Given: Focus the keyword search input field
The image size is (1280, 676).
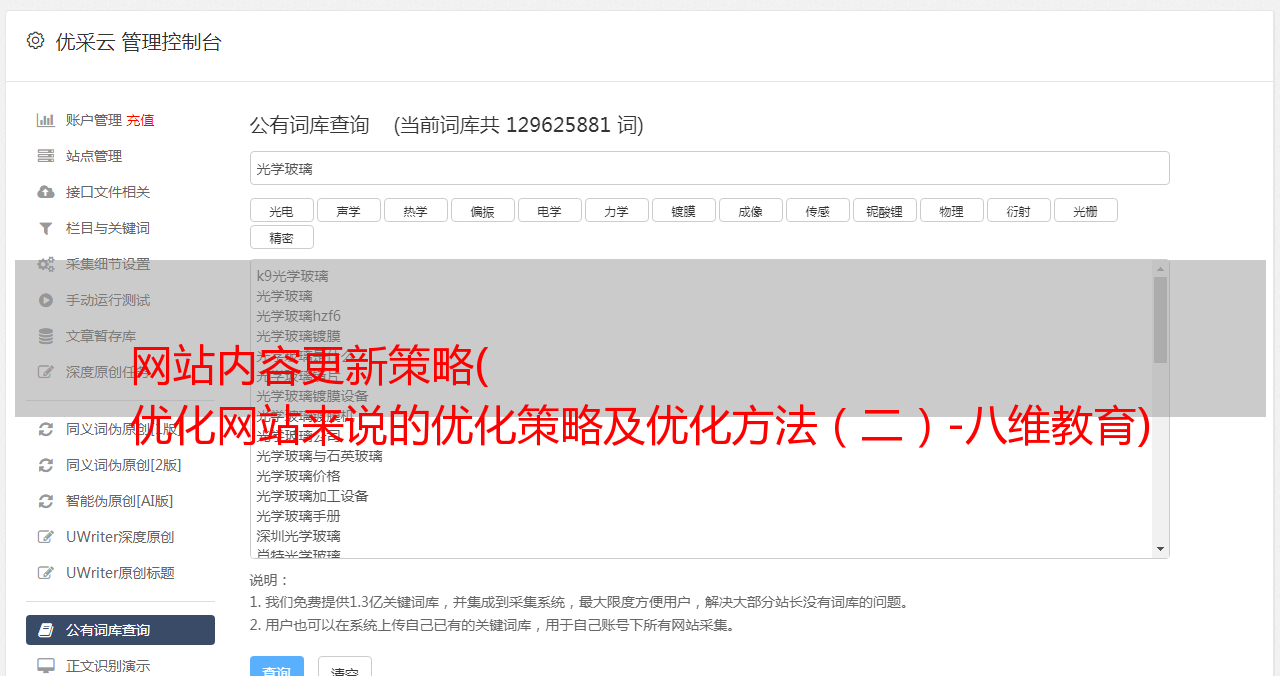Looking at the screenshot, I should point(709,168).
